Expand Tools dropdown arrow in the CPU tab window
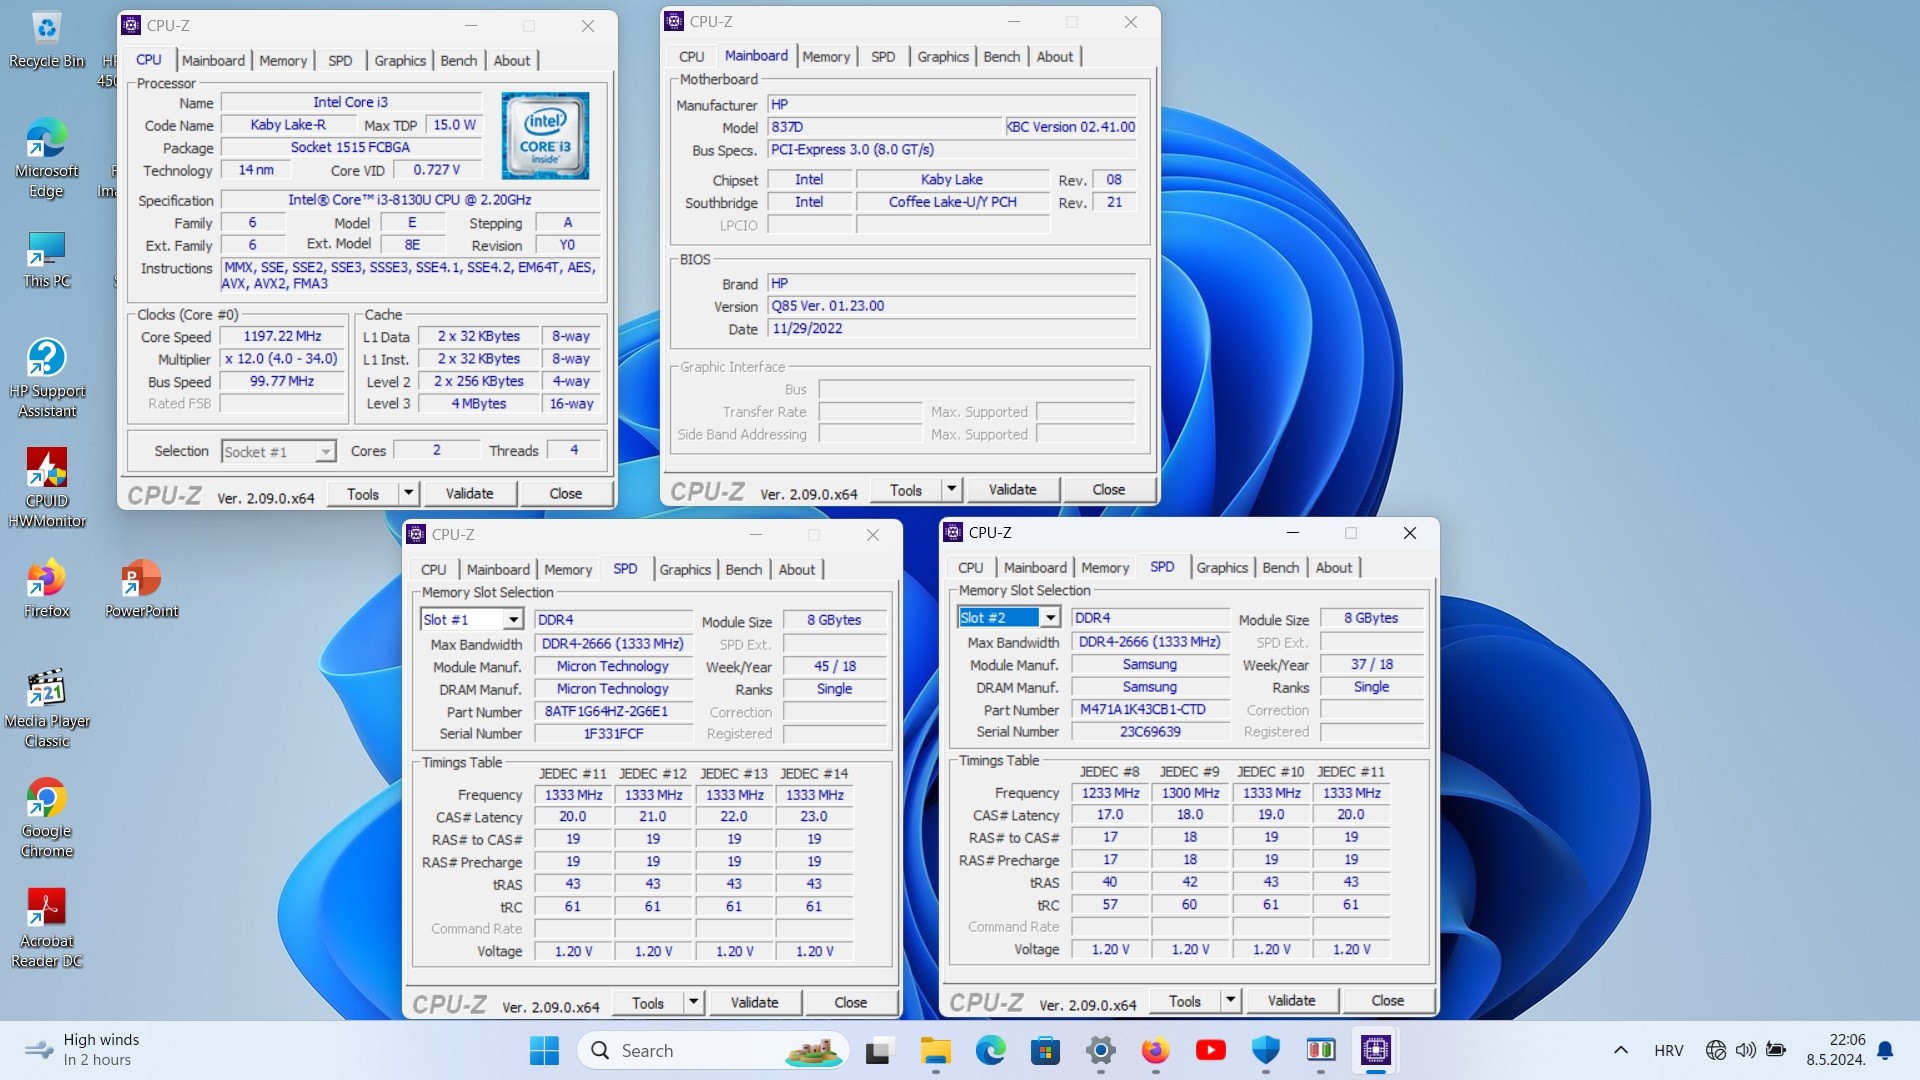1920x1080 pixels. point(408,493)
